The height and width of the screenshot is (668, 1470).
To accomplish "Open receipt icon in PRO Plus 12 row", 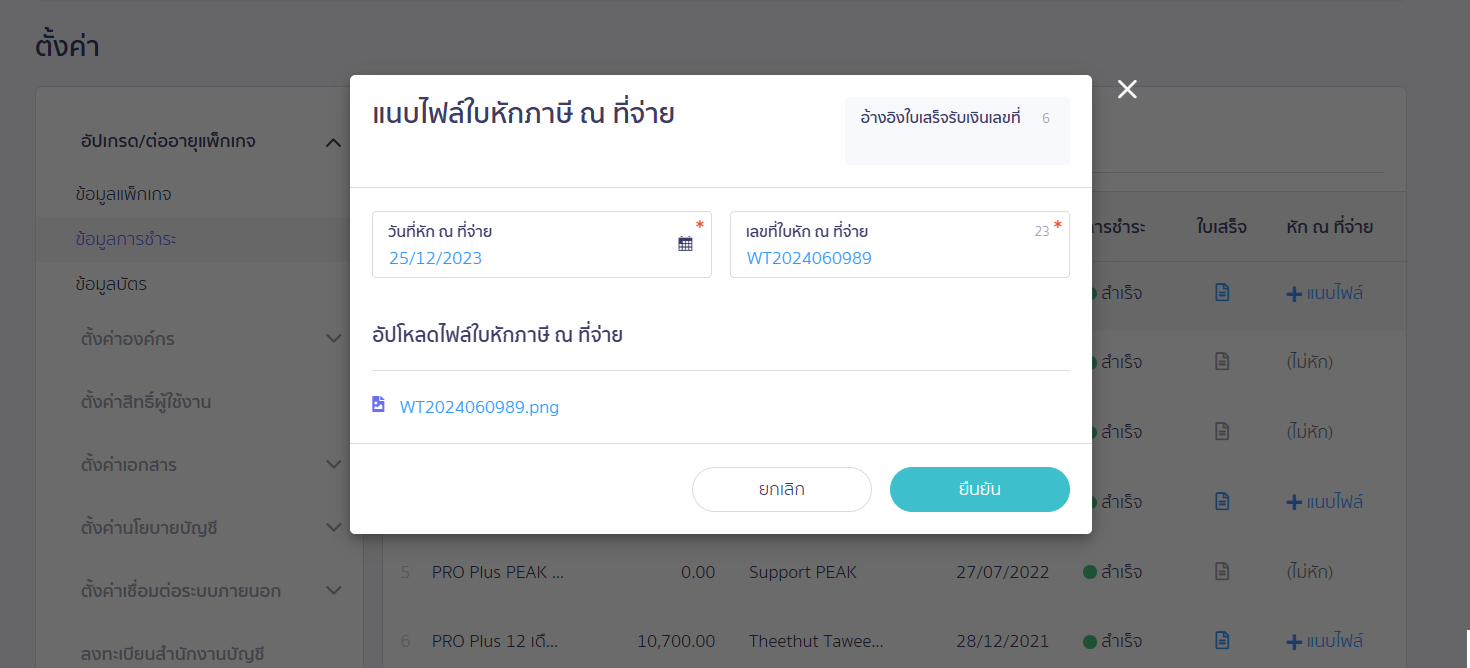I will [x=1221, y=640].
